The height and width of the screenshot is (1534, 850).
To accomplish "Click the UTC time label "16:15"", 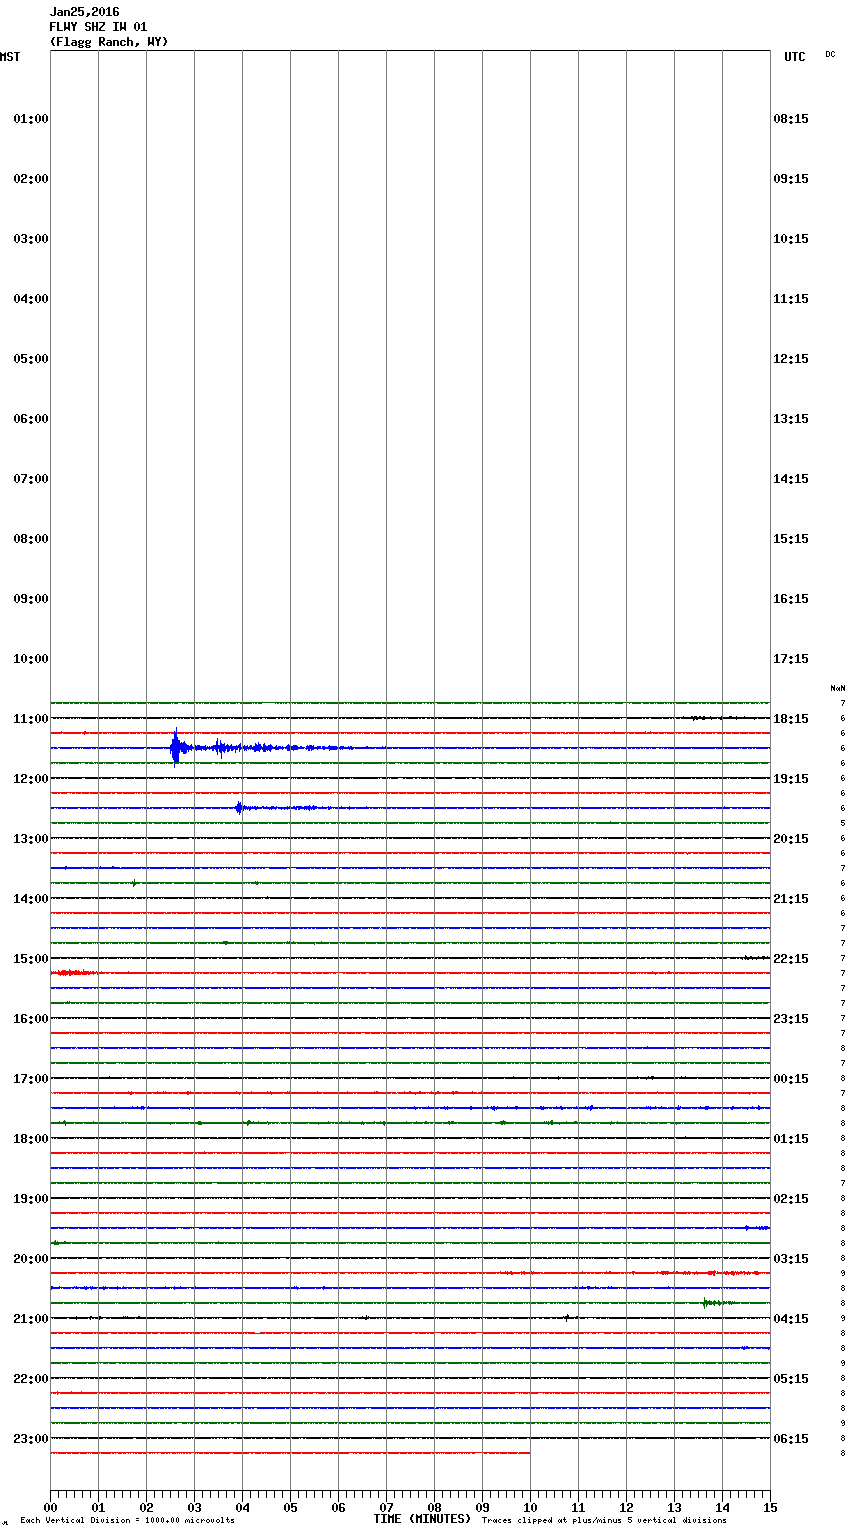I will [791, 599].
